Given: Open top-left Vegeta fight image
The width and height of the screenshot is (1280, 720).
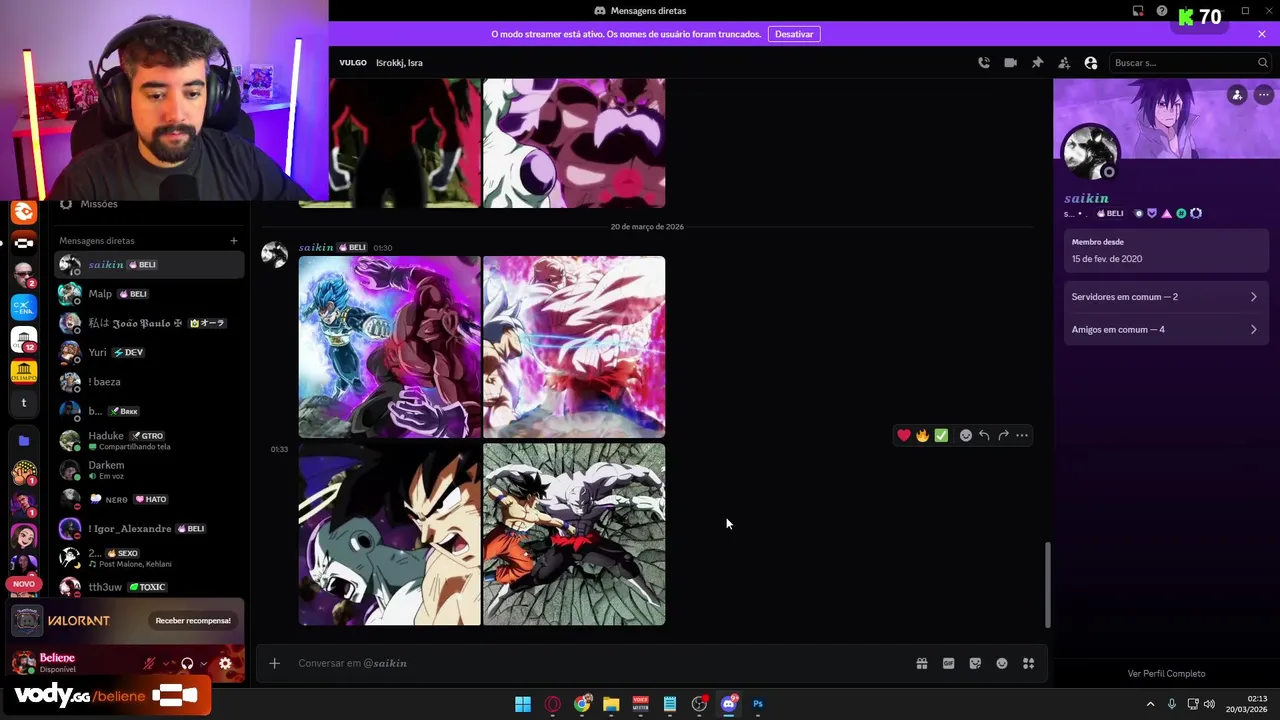Looking at the screenshot, I should (x=390, y=347).
